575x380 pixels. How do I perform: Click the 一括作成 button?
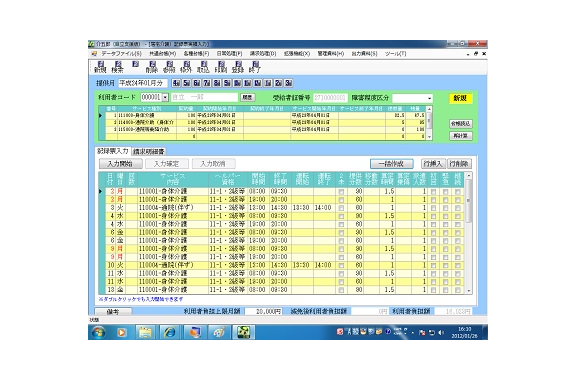[x=392, y=164]
